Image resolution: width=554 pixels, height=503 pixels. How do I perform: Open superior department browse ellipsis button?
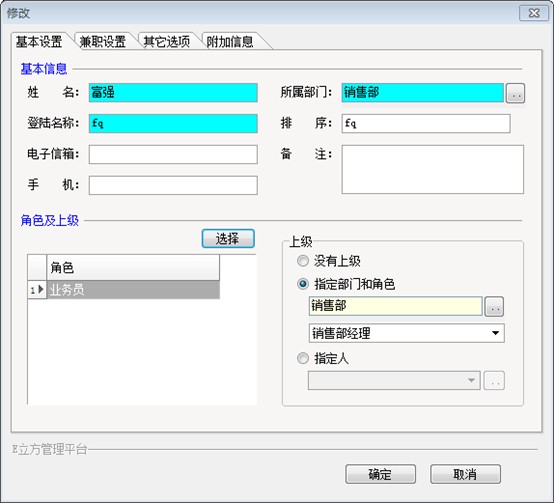494,307
